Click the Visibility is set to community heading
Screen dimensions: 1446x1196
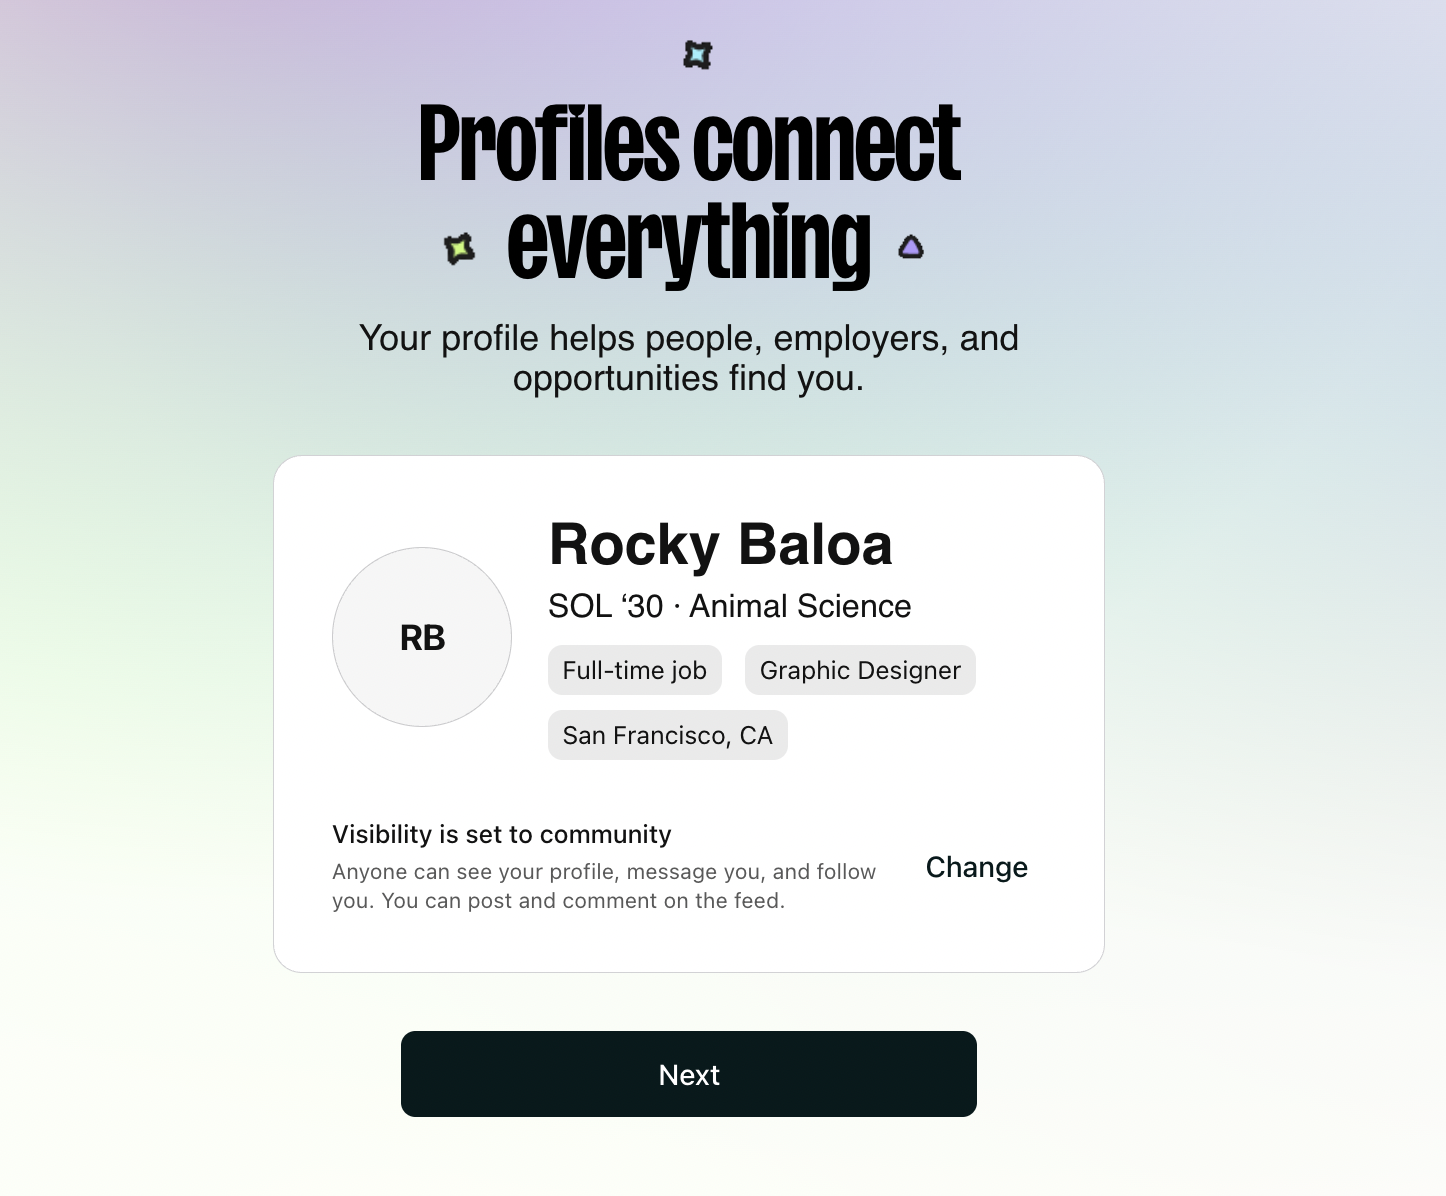[502, 833]
